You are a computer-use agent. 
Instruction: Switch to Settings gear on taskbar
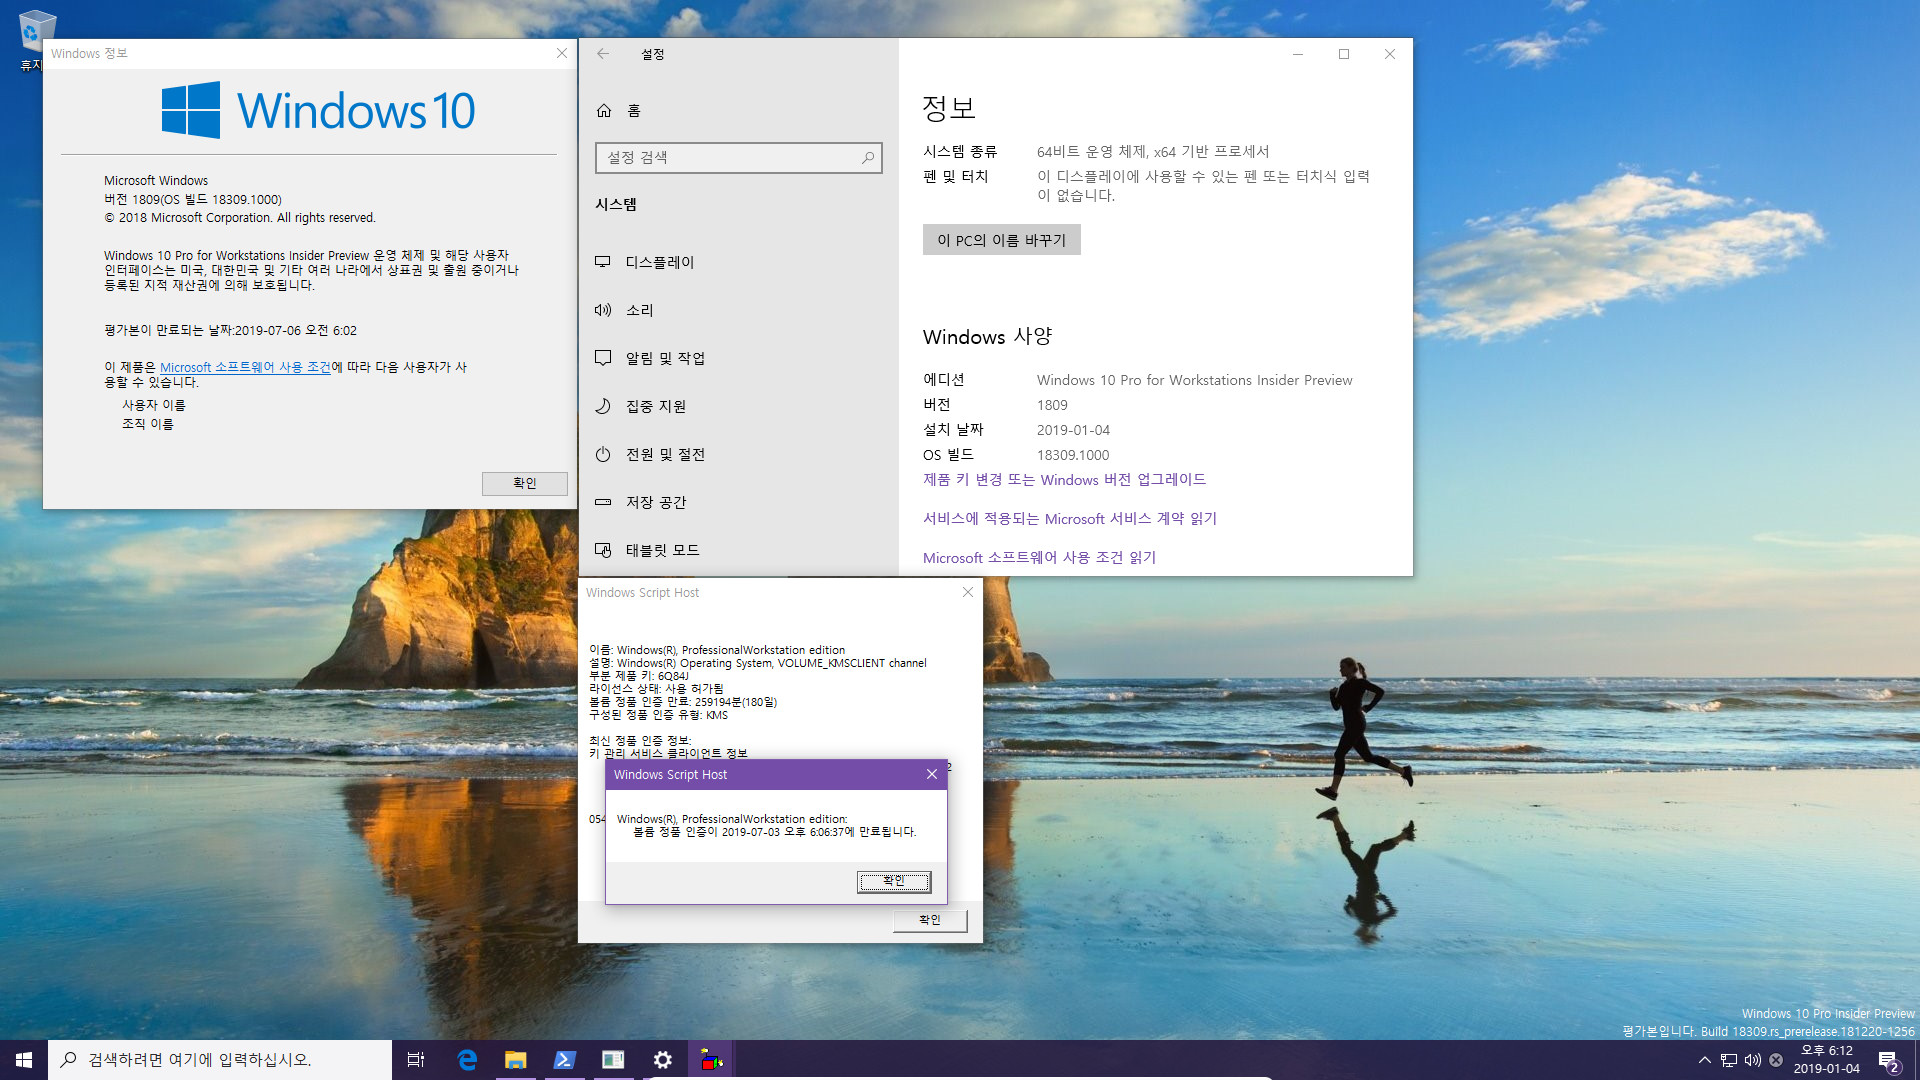coord(662,1060)
